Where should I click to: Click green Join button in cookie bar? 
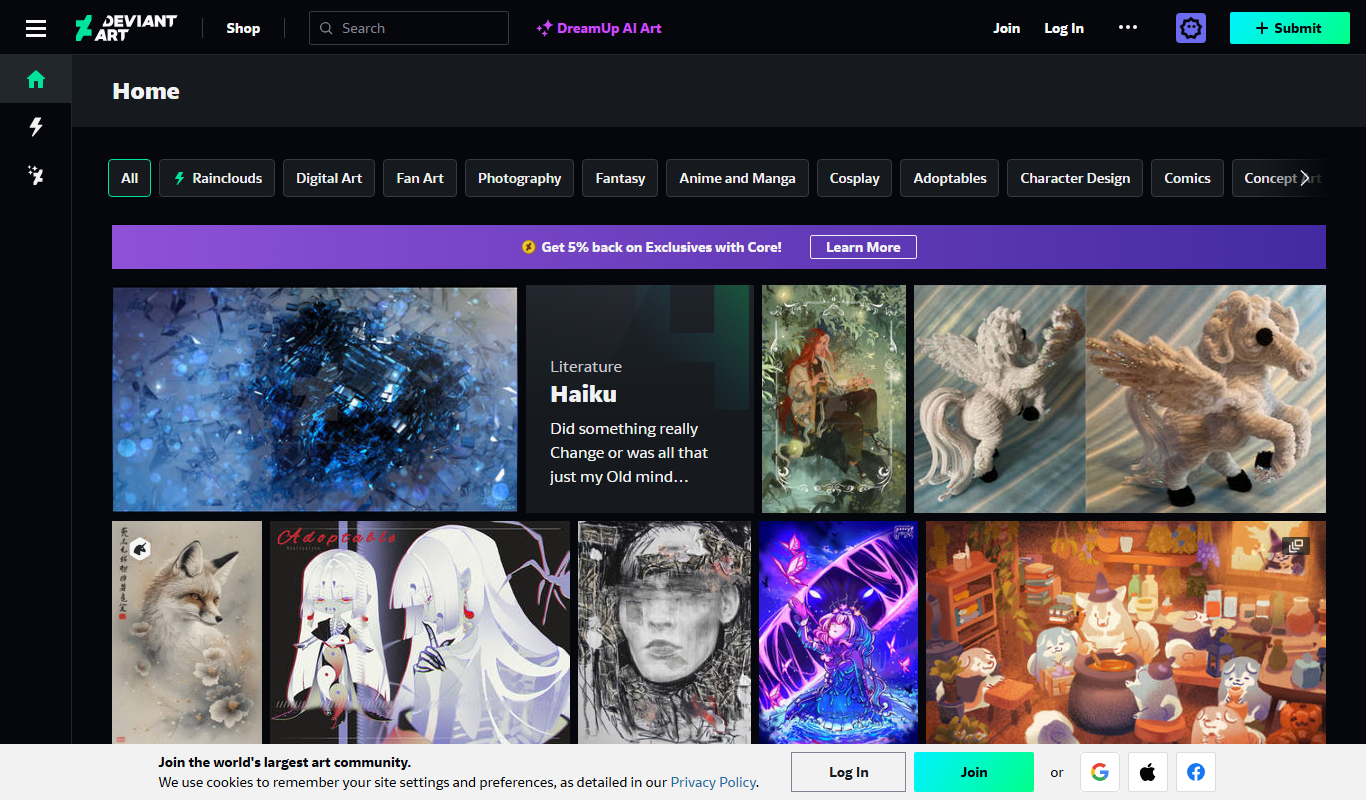tap(974, 772)
